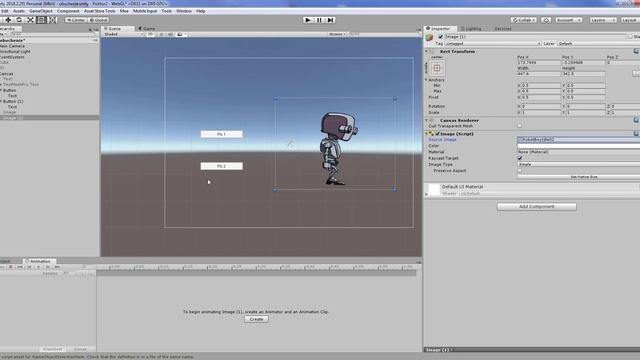Toggle Global handle rotation button
640x360 pixels.
(98, 20)
